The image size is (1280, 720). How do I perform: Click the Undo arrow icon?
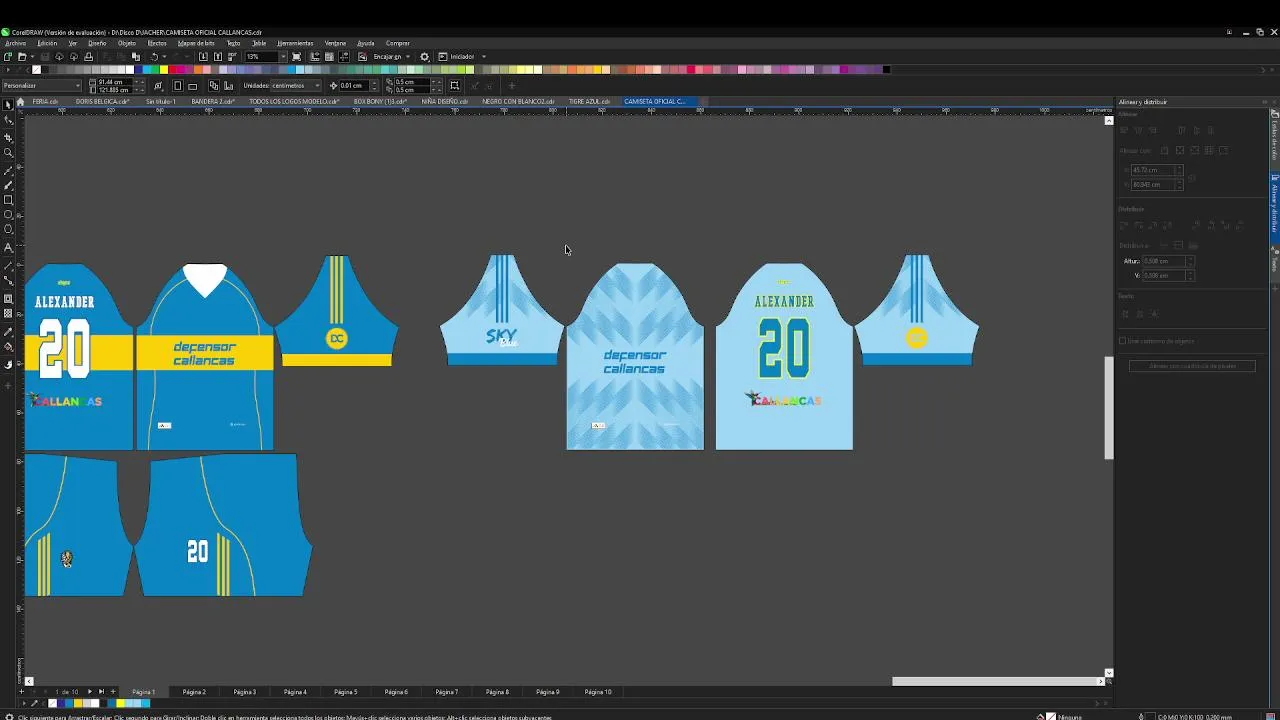[x=154, y=57]
